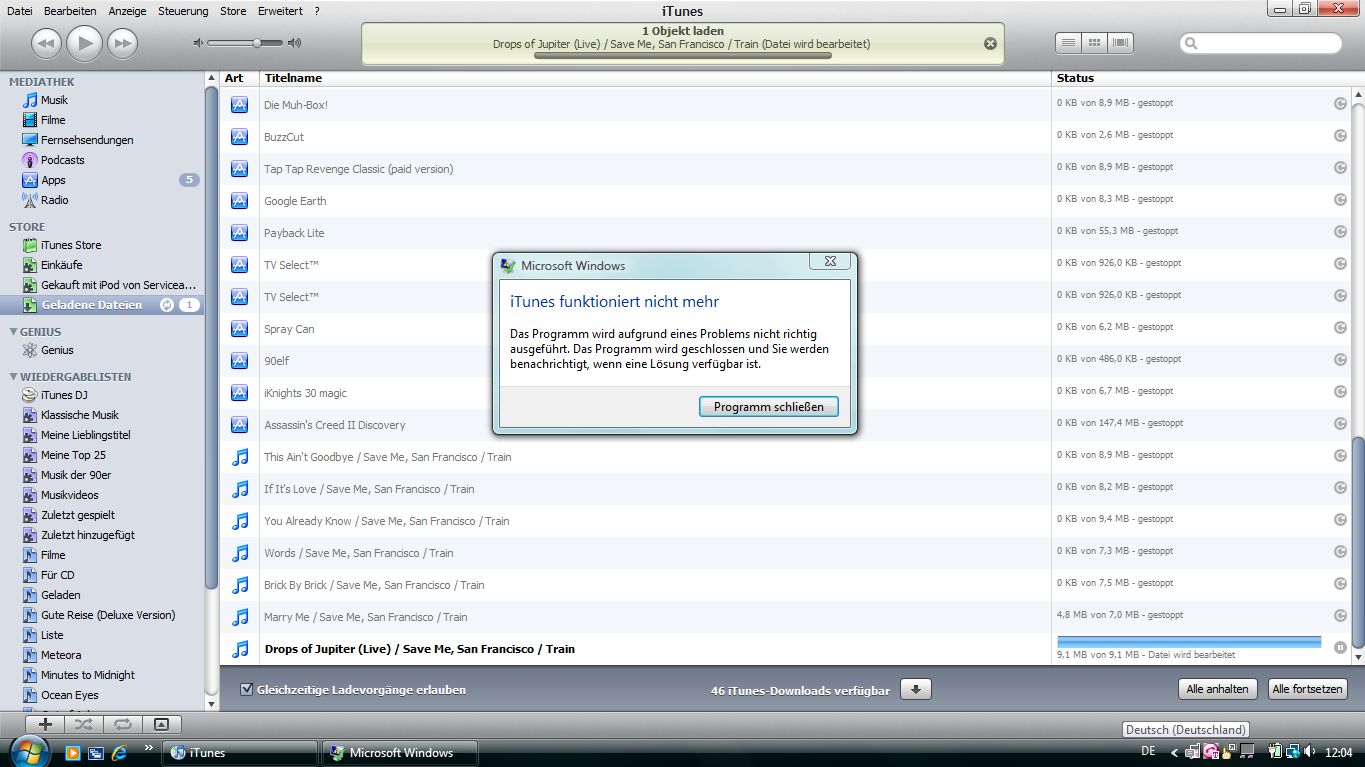The width and height of the screenshot is (1365, 767).
Task: Click Programm schließen in the dialog
Action: (x=768, y=407)
